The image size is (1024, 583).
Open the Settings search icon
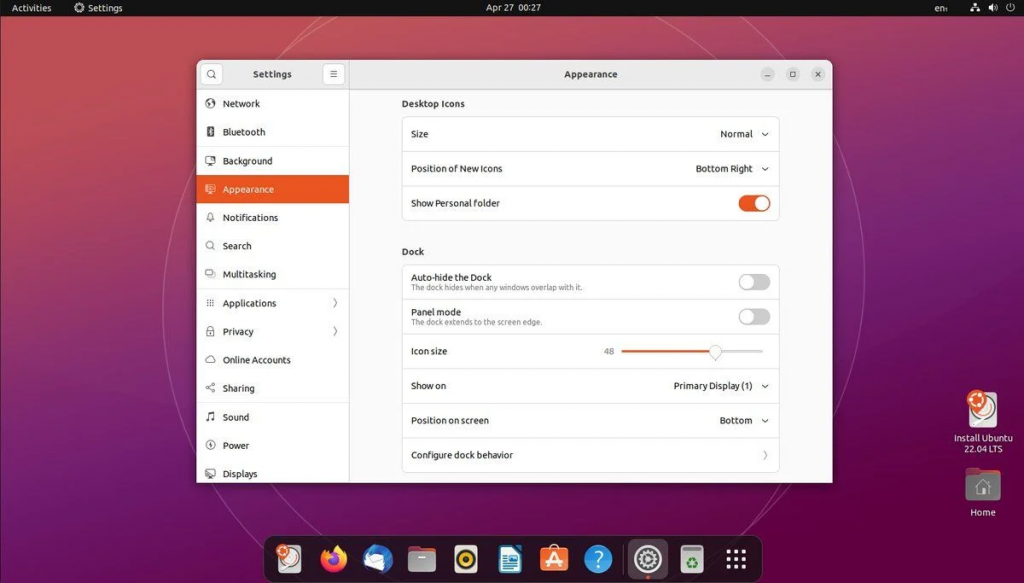(212, 74)
